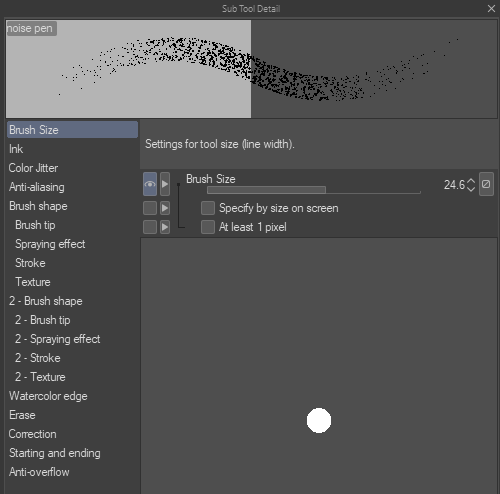Click the white brush size preview circle
This screenshot has width=500, height=494.
pos(319,421)
